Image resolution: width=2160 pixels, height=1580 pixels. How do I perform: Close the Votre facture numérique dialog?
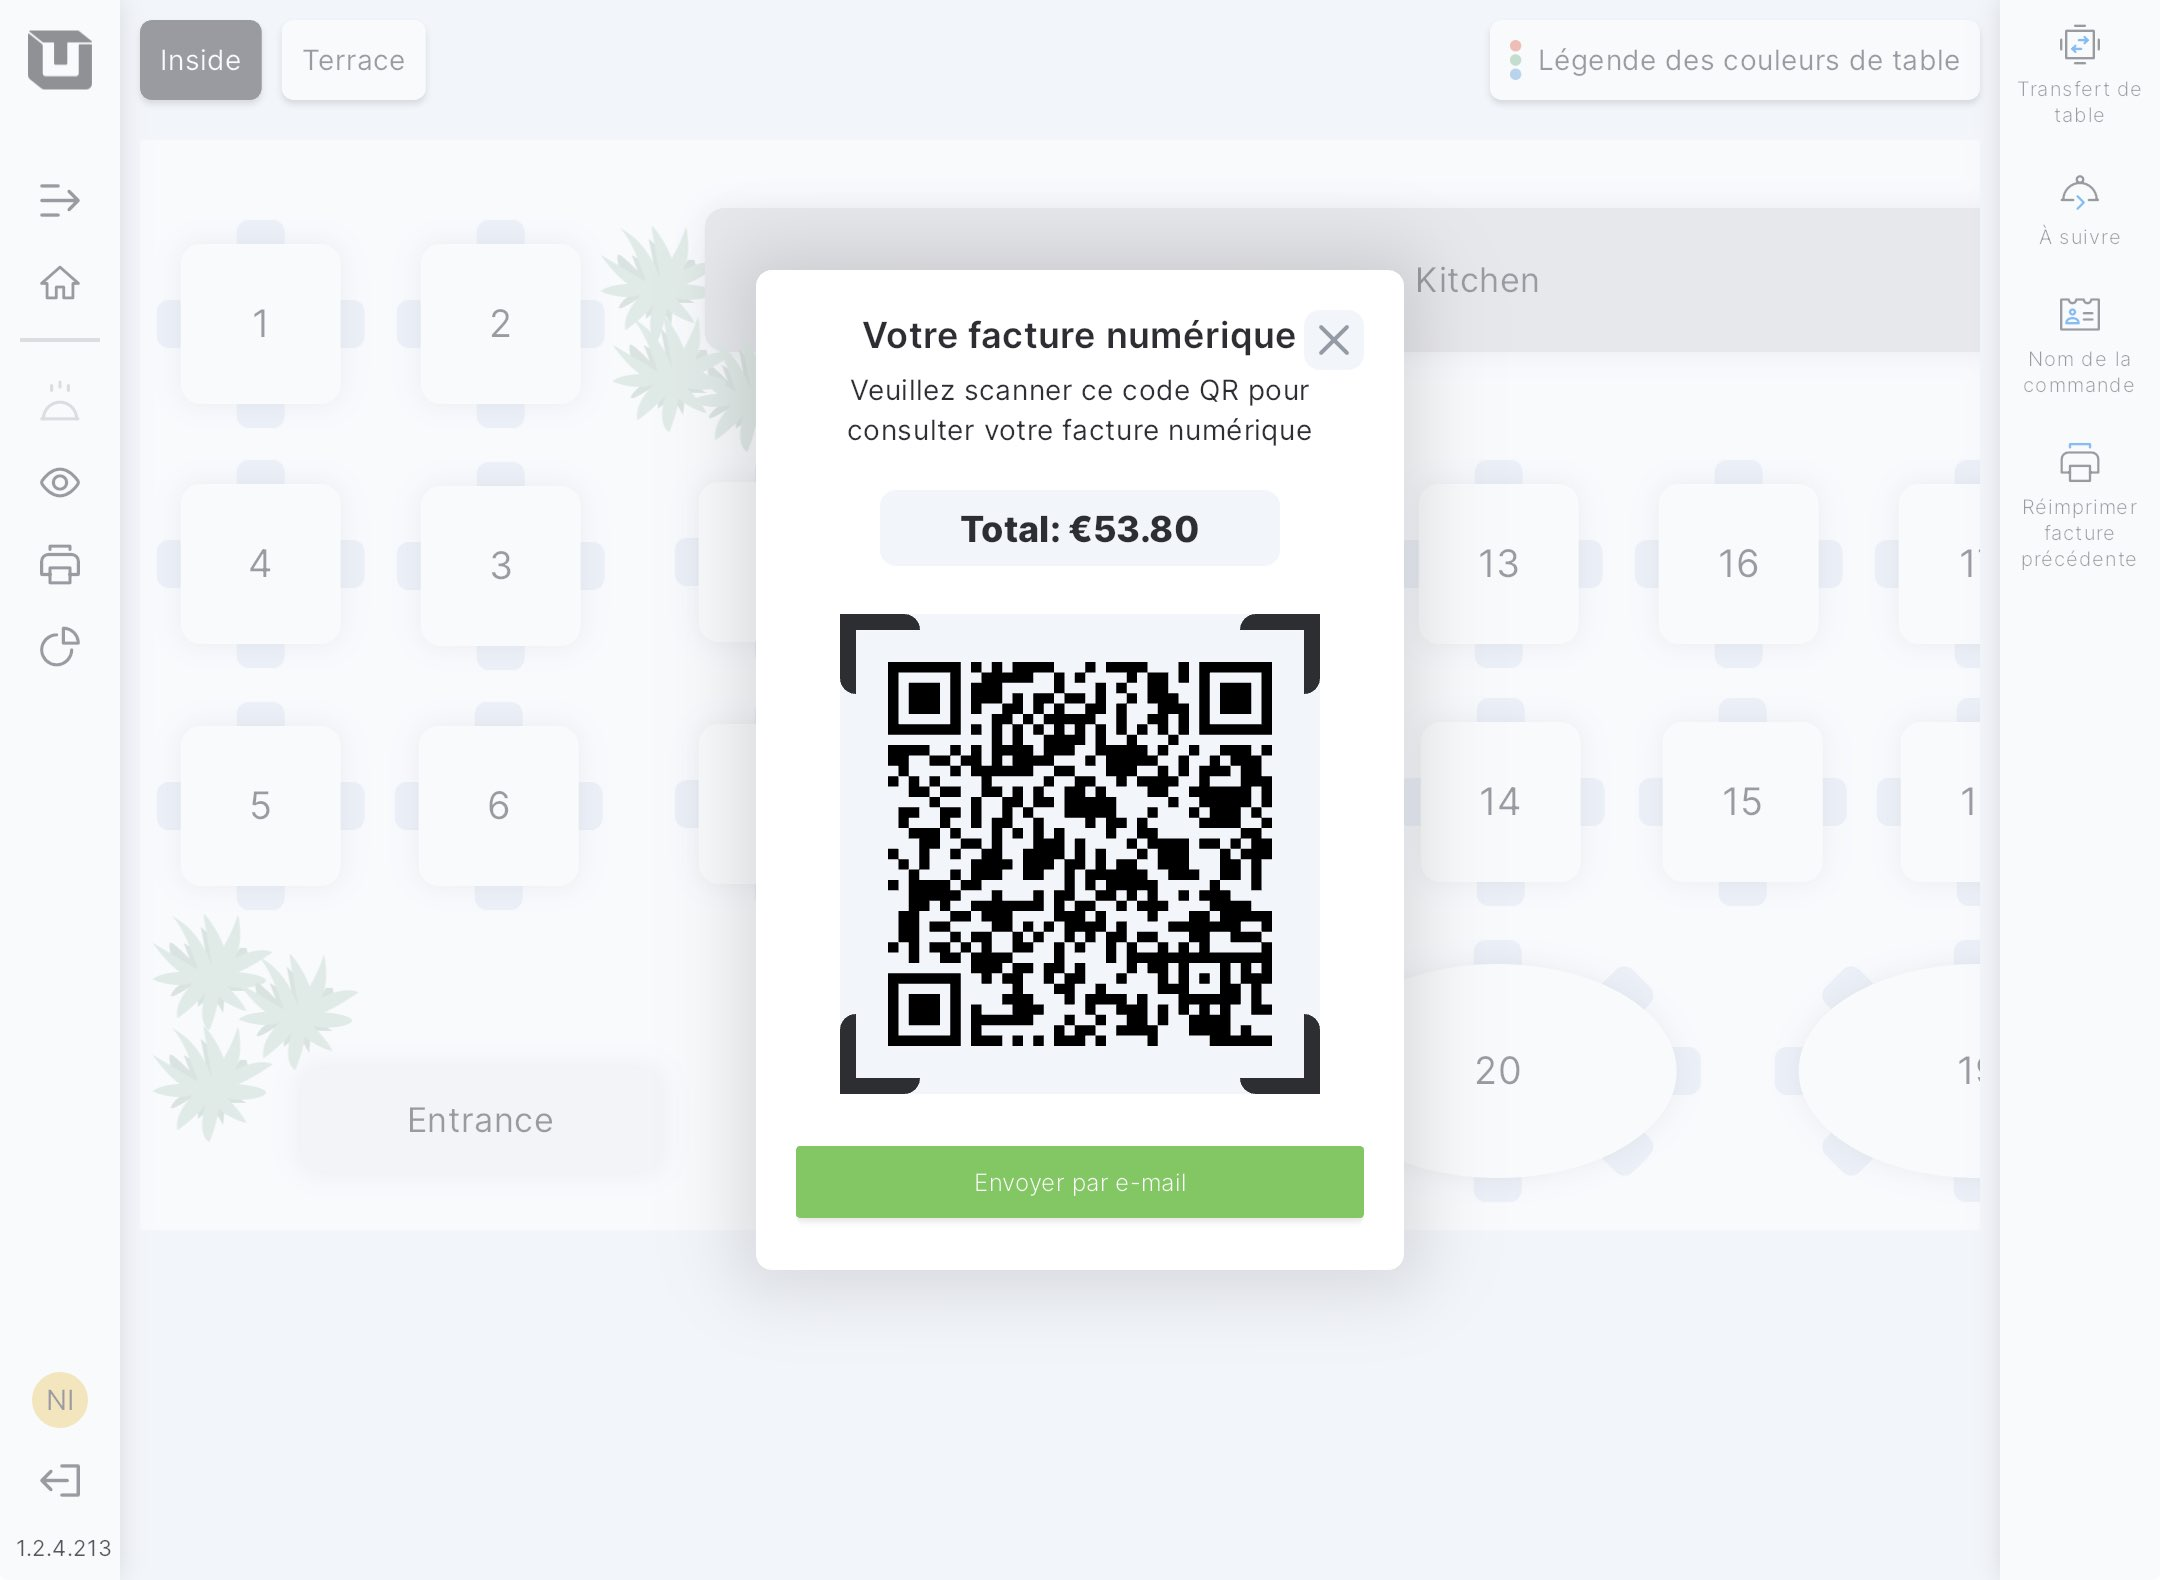[1333, 340]
